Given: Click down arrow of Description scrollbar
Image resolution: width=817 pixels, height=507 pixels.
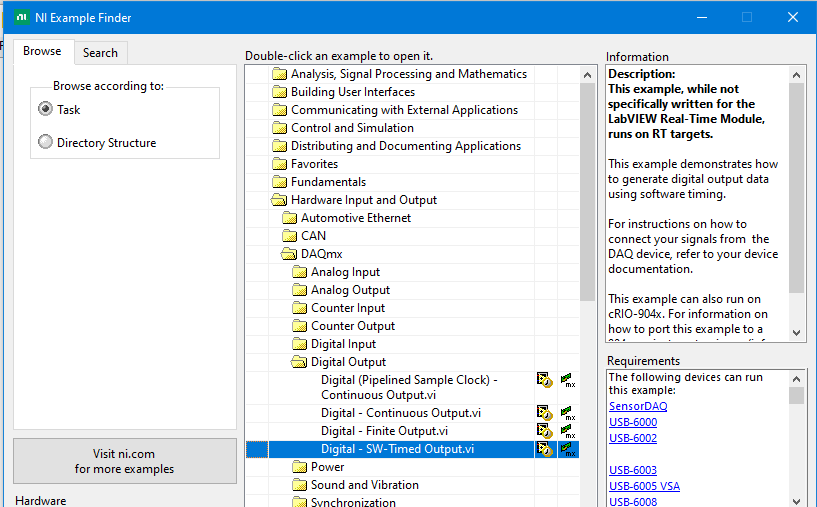Looking at the screenshot, I should (796, 332).
